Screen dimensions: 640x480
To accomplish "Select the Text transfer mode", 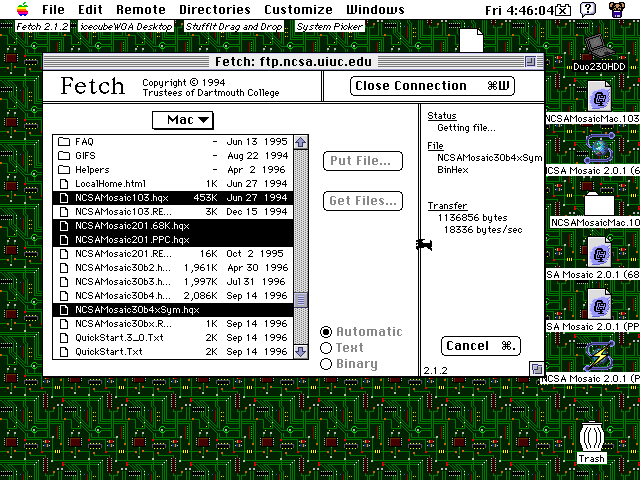I will pyautogui.click(x=326, y=348).
